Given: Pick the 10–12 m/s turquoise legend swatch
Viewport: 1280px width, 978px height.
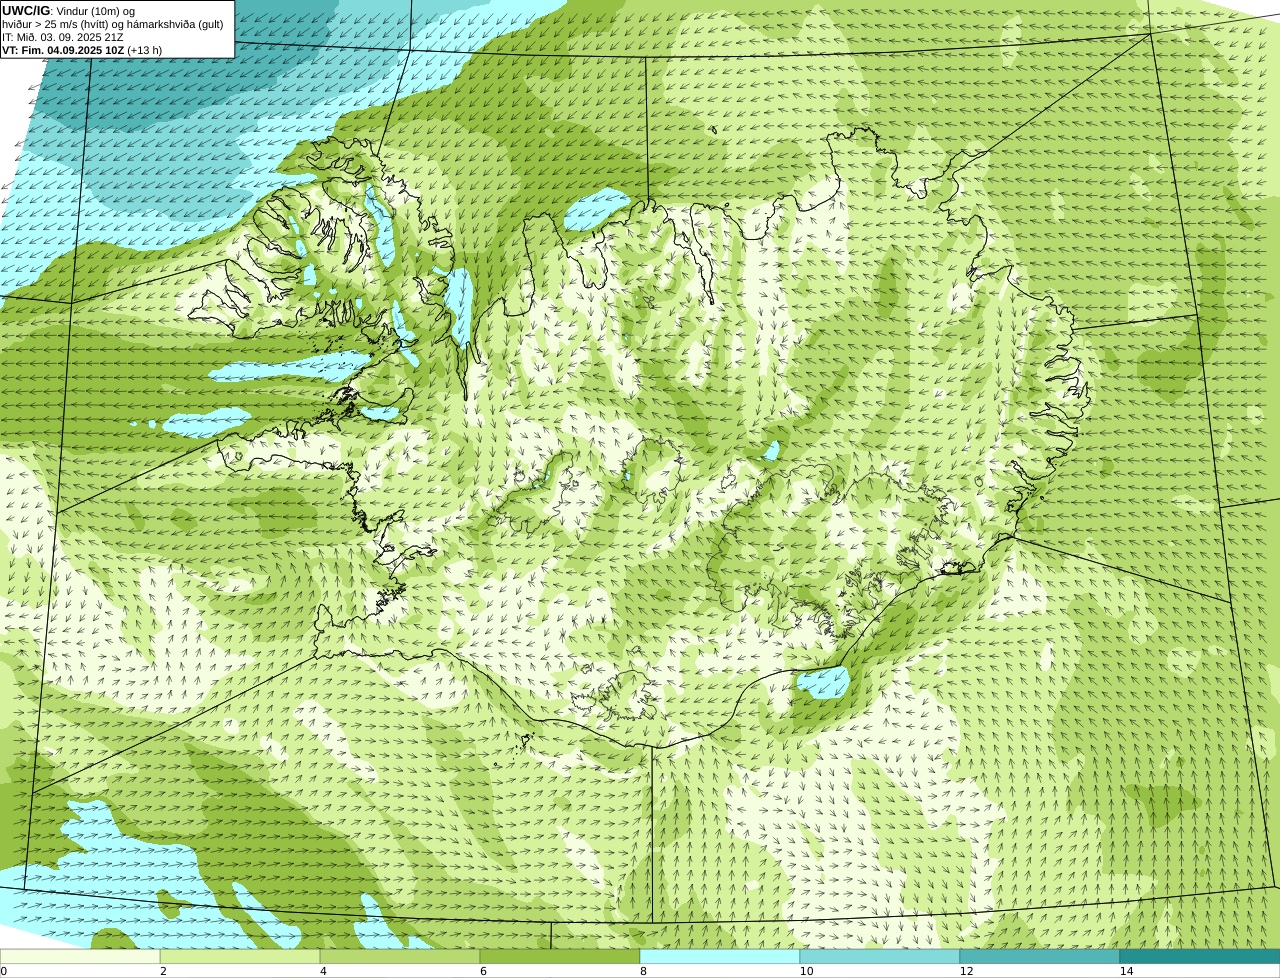Looking at the screenshot, I should pyautogui.click(x=880, y=956).
